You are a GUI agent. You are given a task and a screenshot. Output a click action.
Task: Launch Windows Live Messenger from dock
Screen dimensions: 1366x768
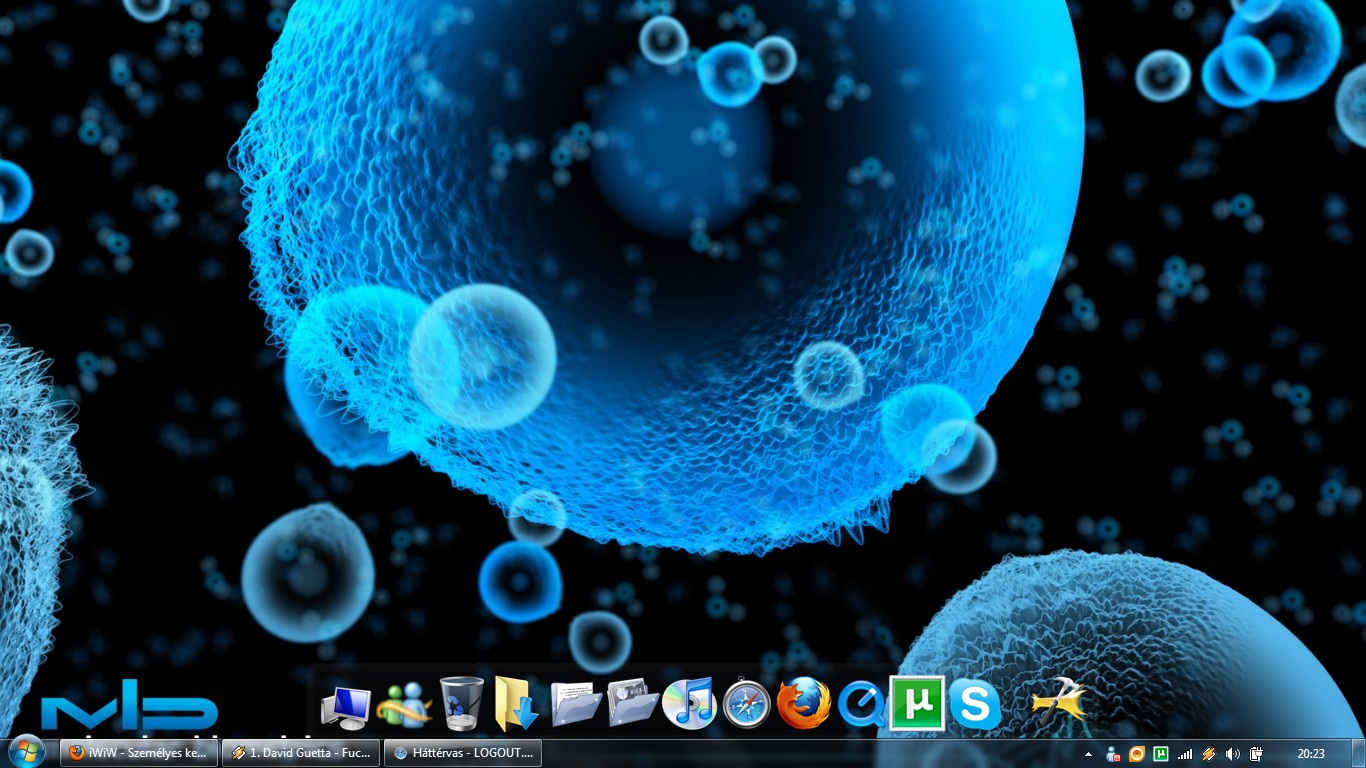click(x=403, y=704)
